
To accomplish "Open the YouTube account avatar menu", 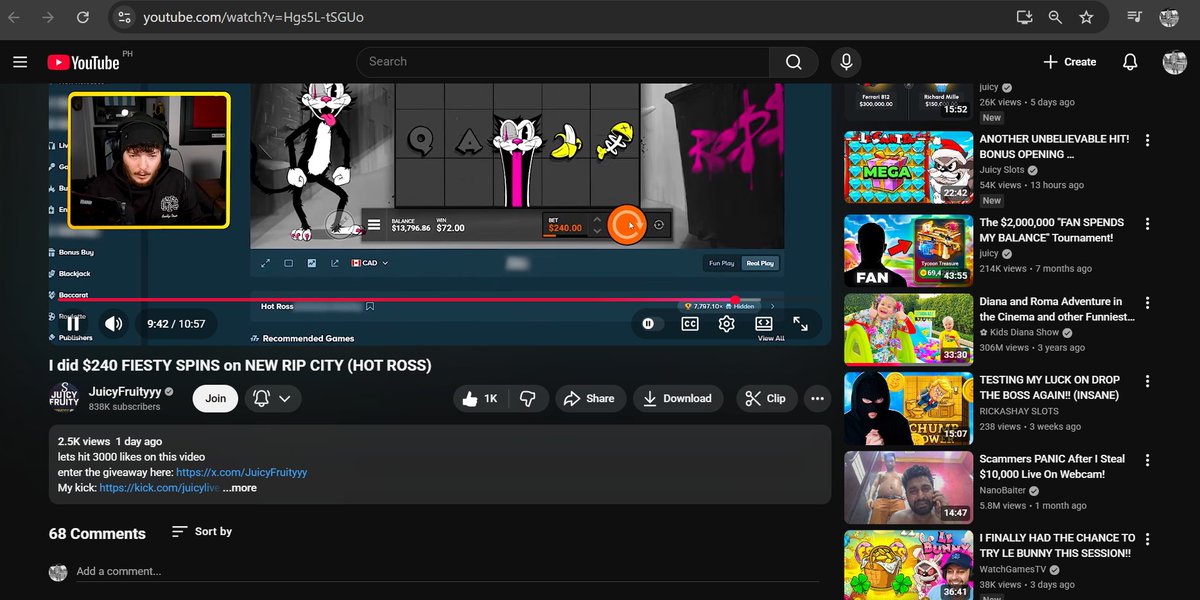I will click(1174, 62).
